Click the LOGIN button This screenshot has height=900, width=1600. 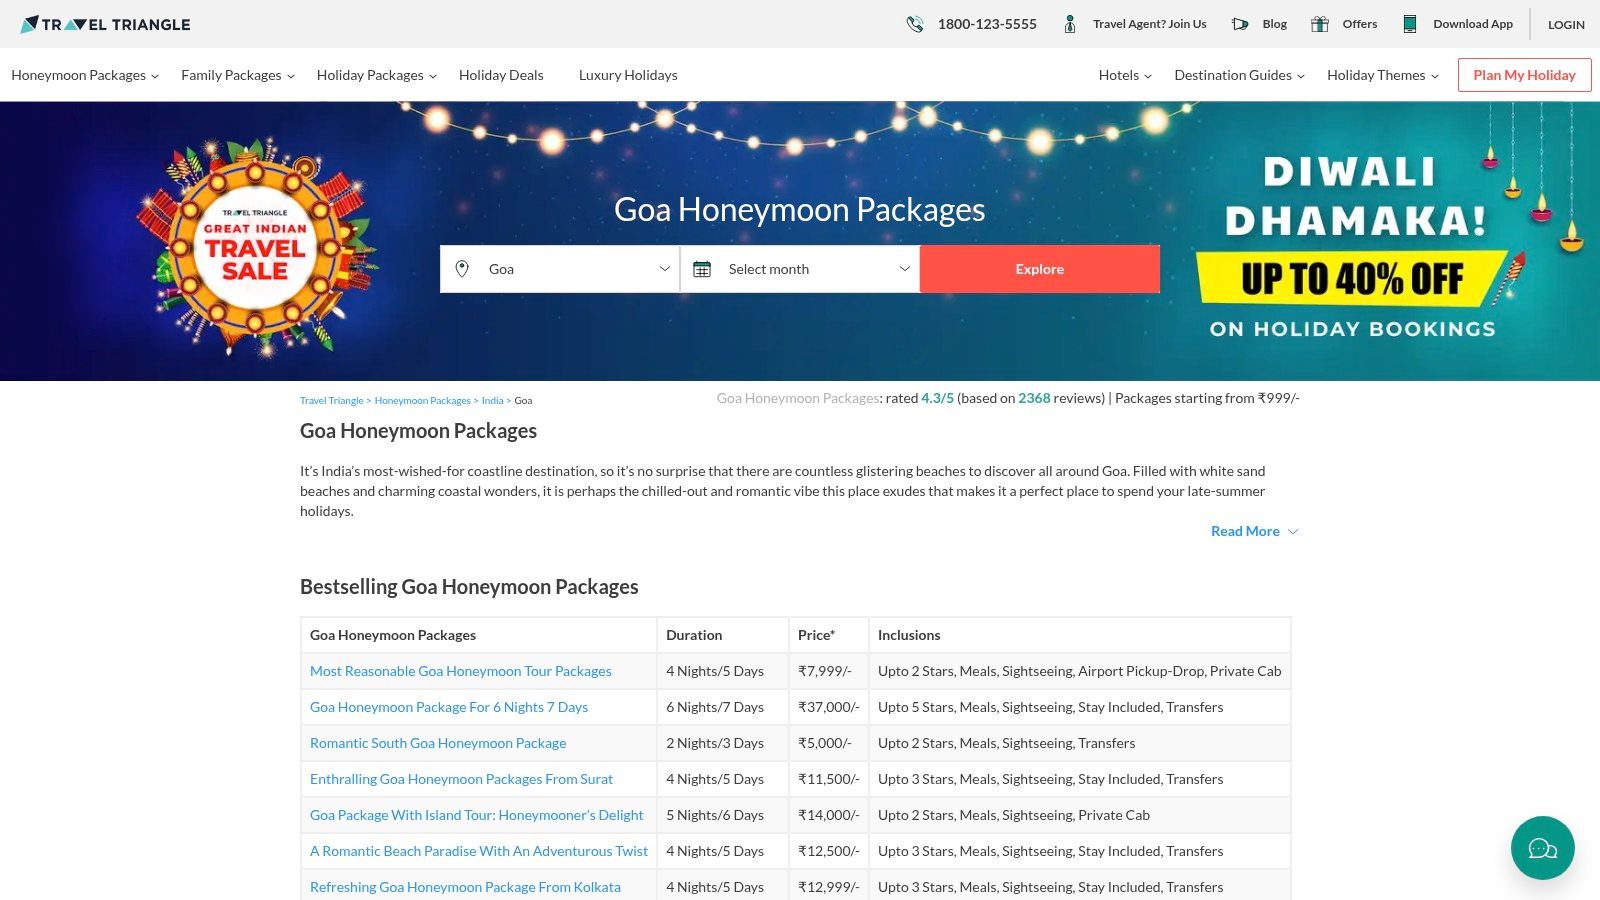(1566, 24)
